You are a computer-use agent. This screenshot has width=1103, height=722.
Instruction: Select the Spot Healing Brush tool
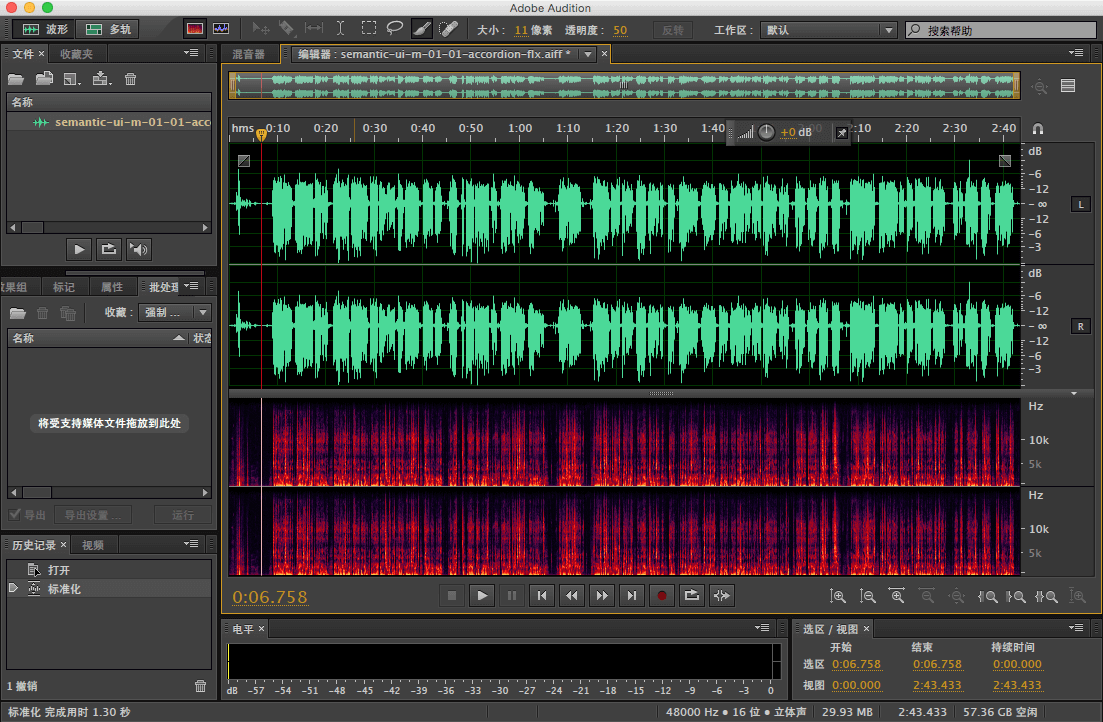click(x=449, y=29)
